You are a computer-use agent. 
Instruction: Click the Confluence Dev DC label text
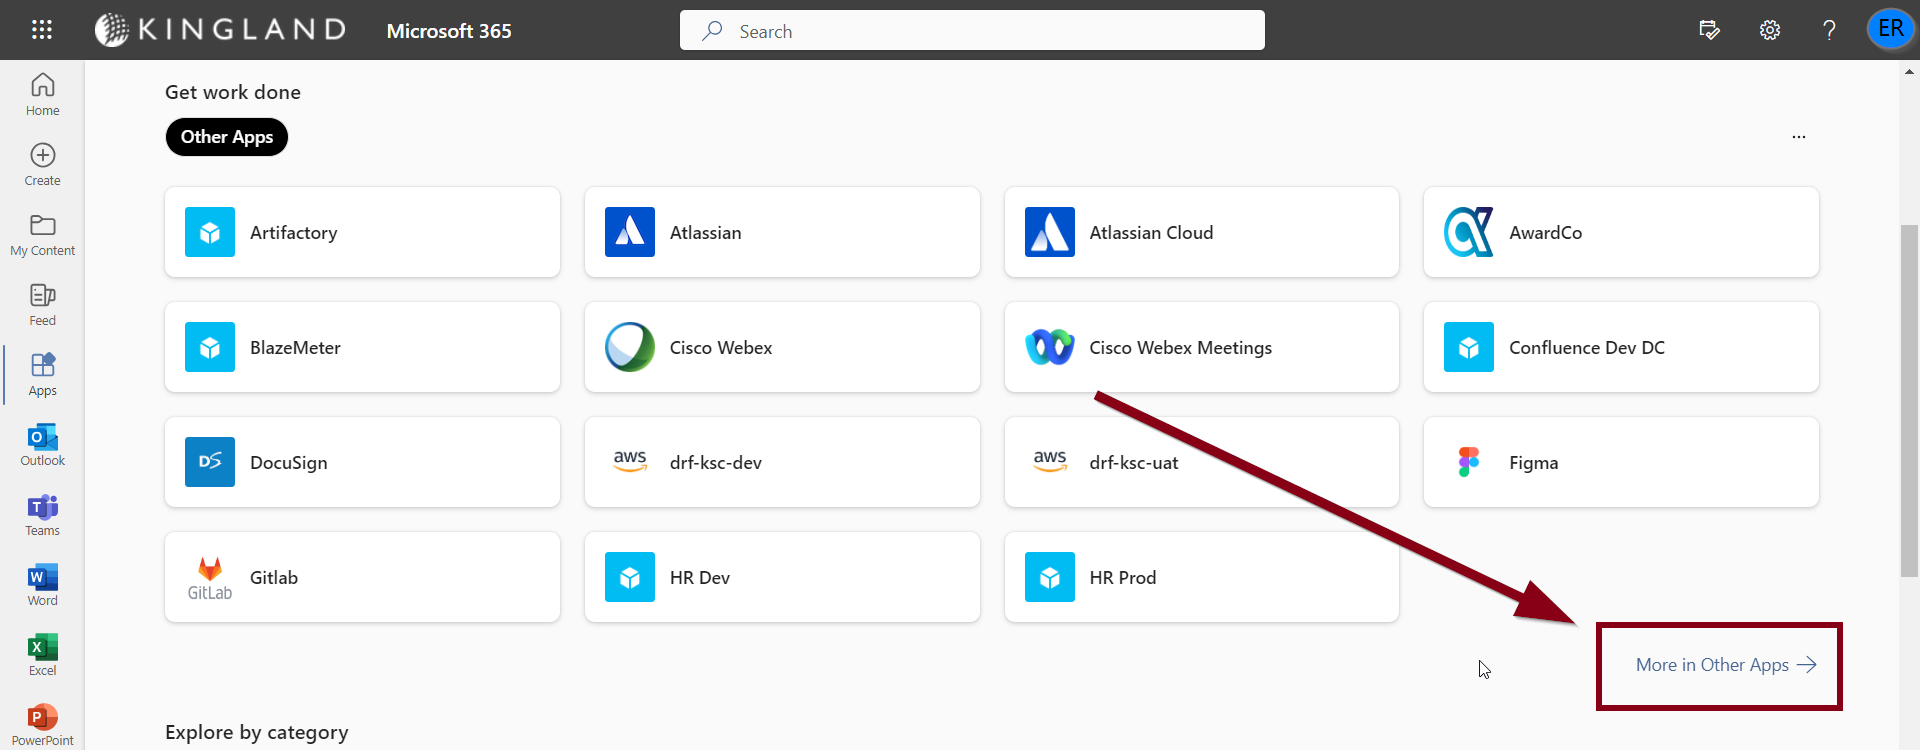1587,348
